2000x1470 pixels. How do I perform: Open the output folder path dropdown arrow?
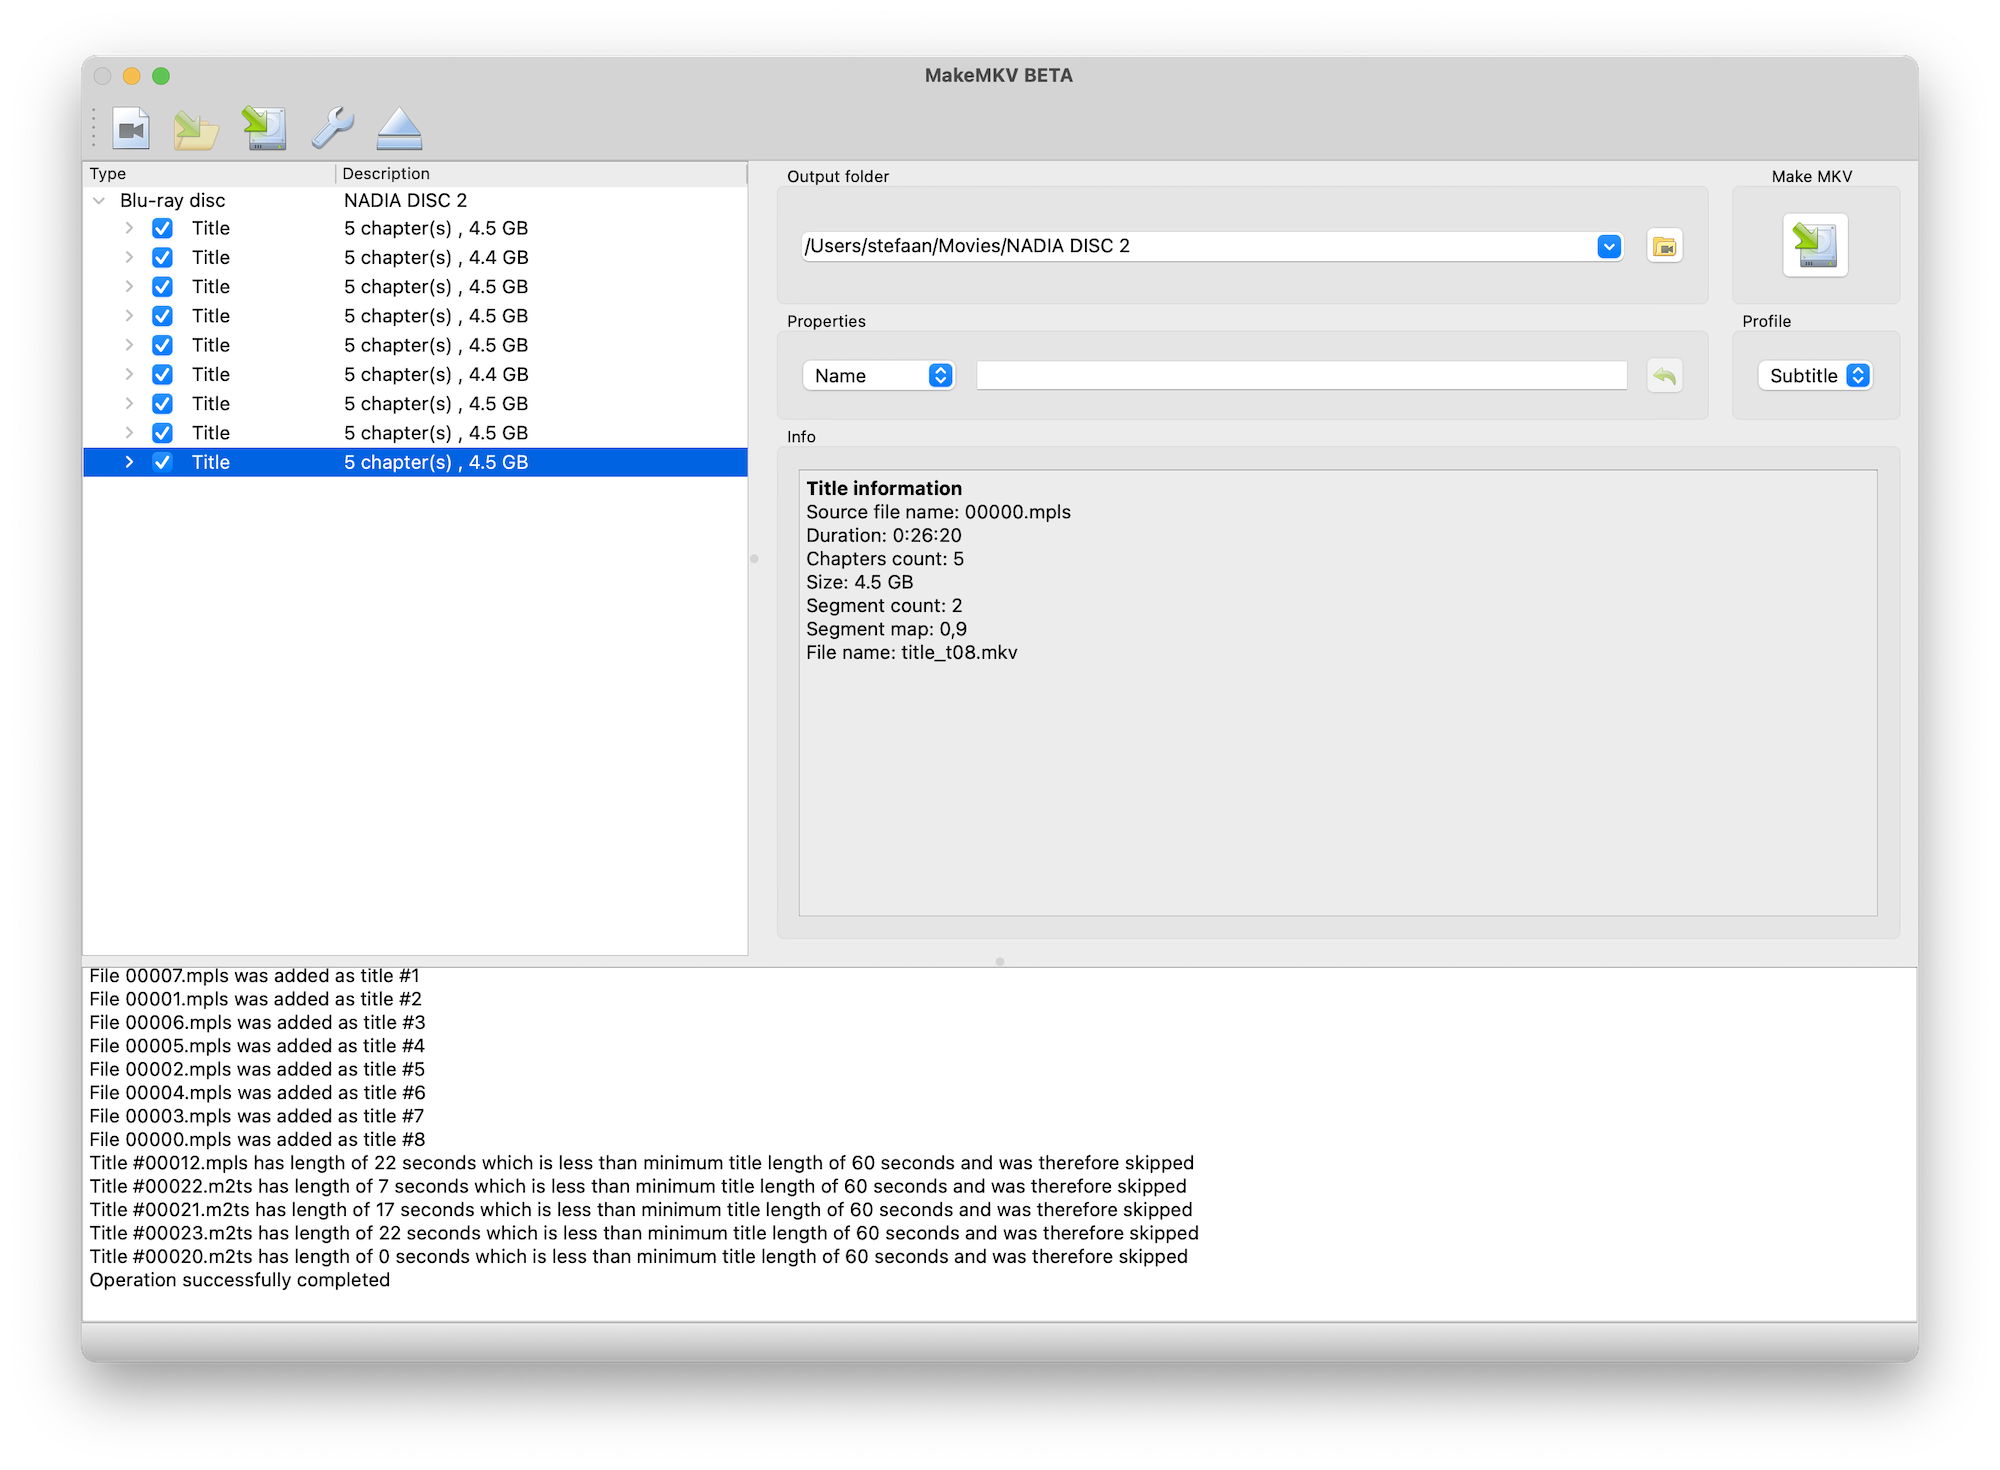click(x=1608, y=247)
